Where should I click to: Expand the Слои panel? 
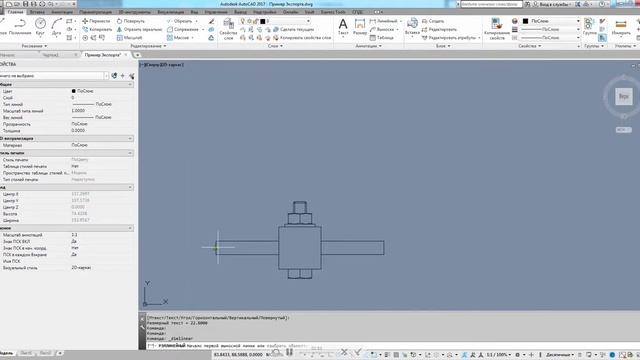coord(275,46)
